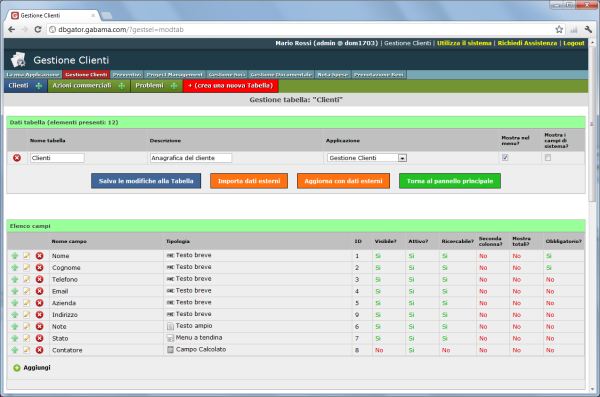Click the Campo Calcolato type text
600x397 pixels.
tap(201, 350)
